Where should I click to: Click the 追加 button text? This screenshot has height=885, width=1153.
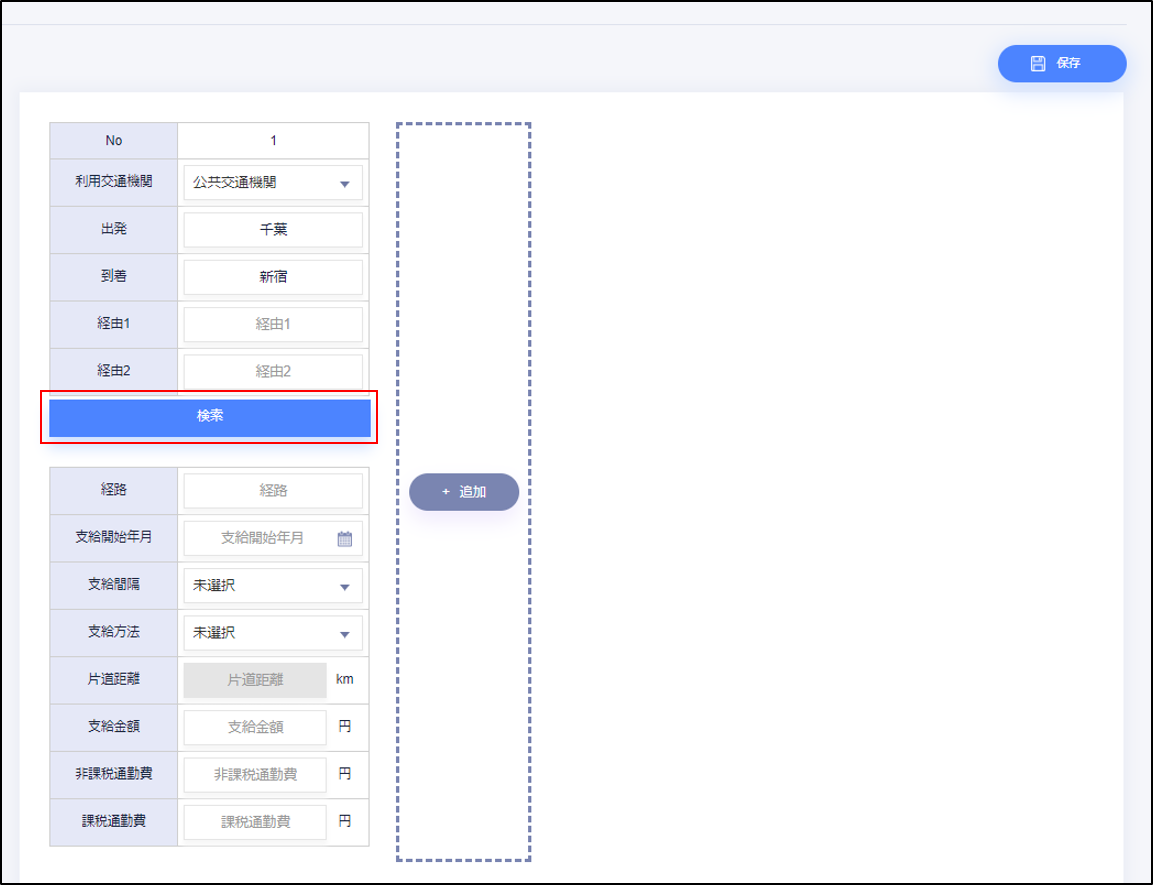pyautogui.click(x=472, y=492)
